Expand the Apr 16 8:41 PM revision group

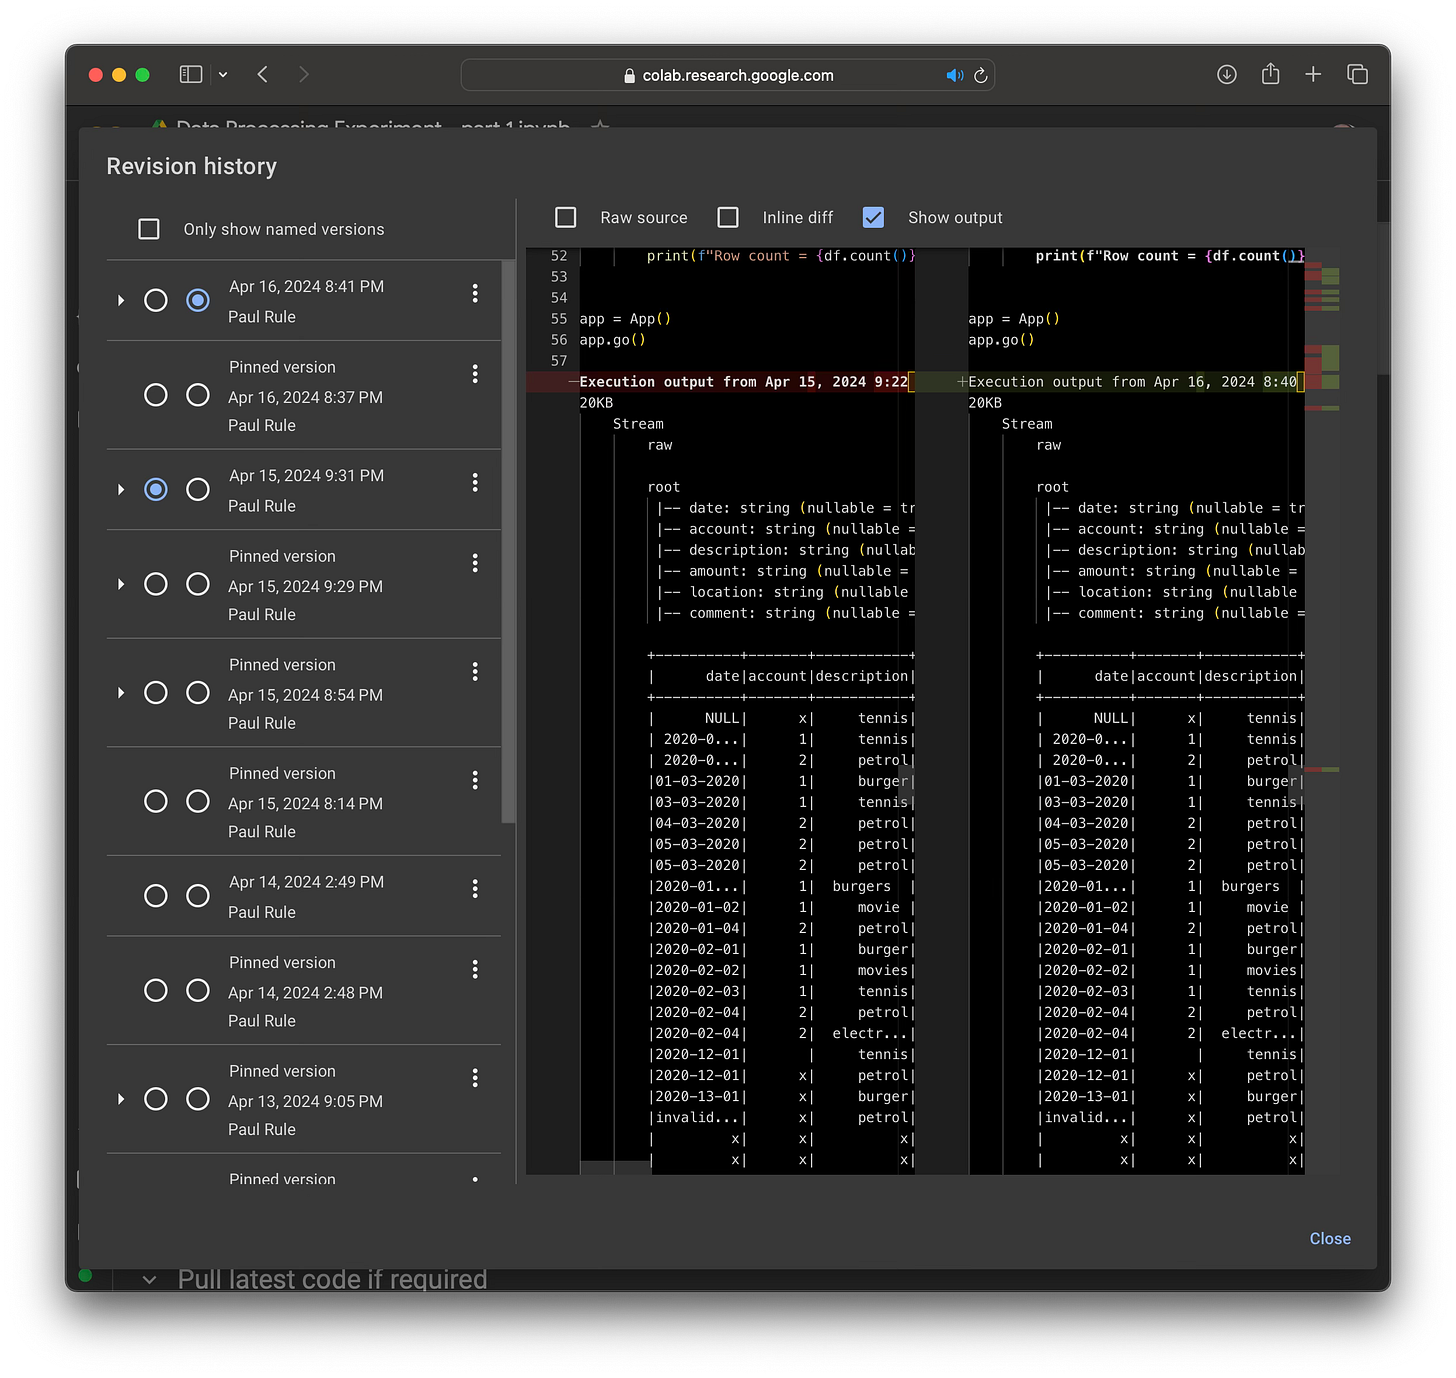[121, 300]
